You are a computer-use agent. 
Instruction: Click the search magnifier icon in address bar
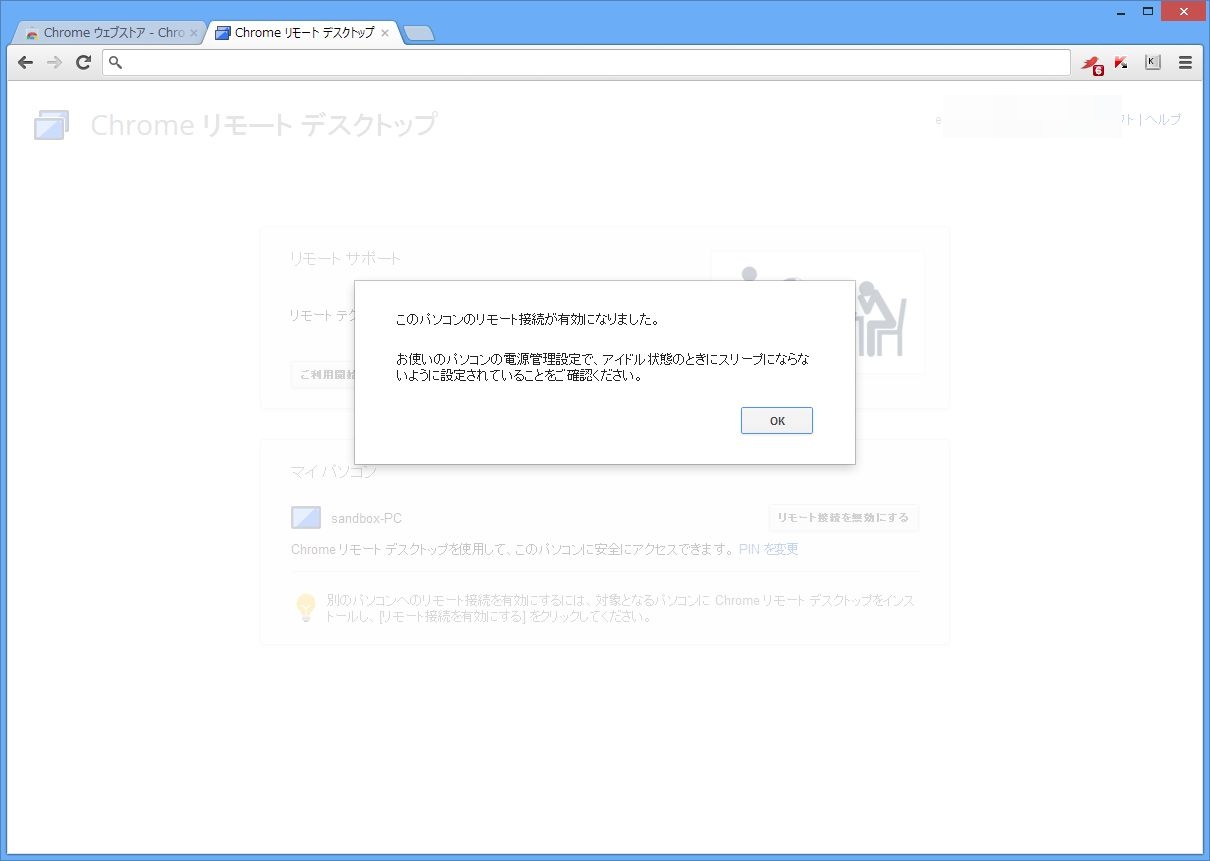click(x=116, y=62)
